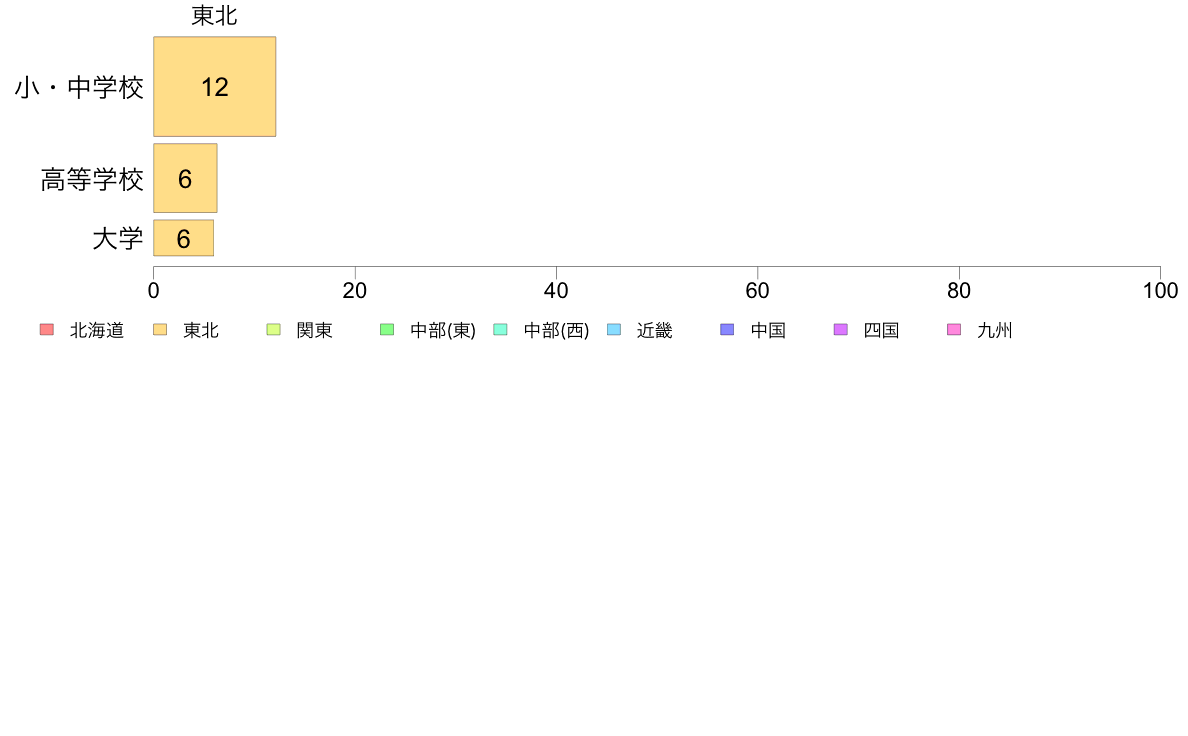
Task: Click the 100 tick on the axis
Action: click(x=1160, y=290)
